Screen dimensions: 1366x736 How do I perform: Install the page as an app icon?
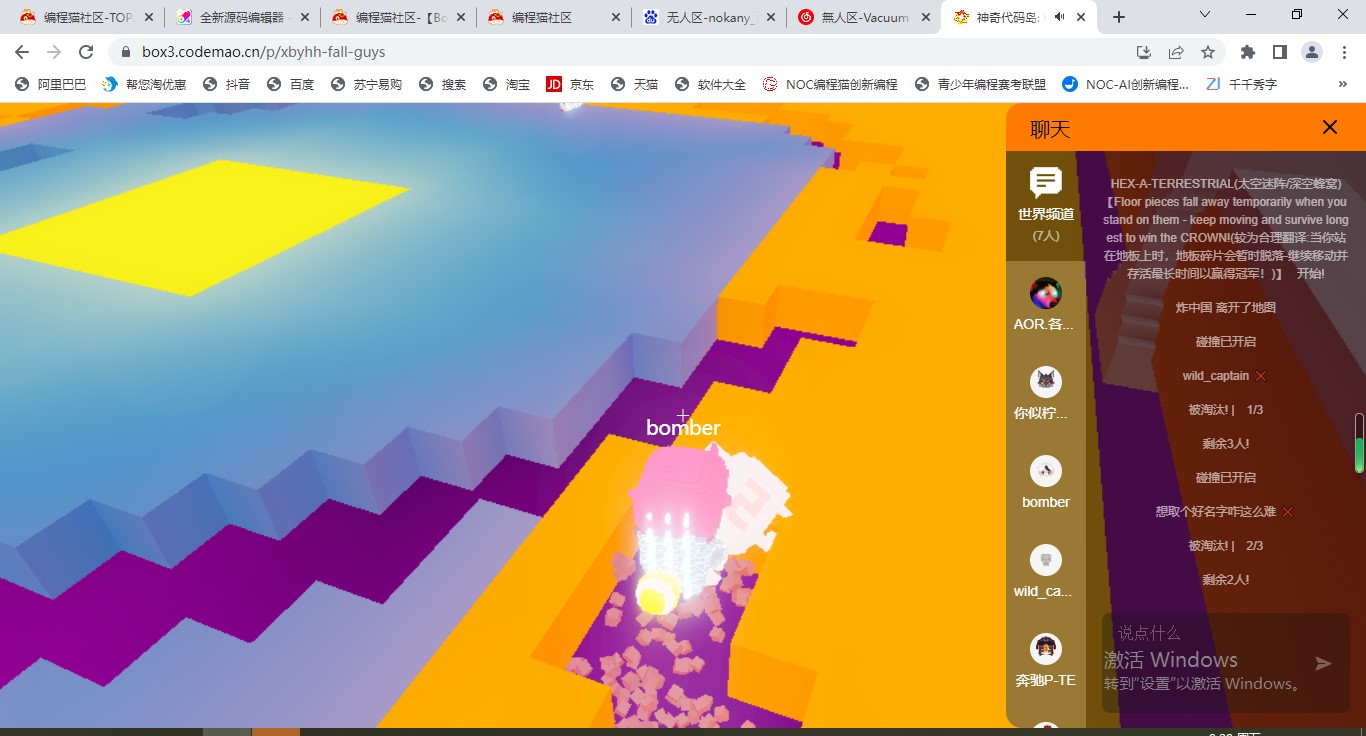coord(1144,52)
